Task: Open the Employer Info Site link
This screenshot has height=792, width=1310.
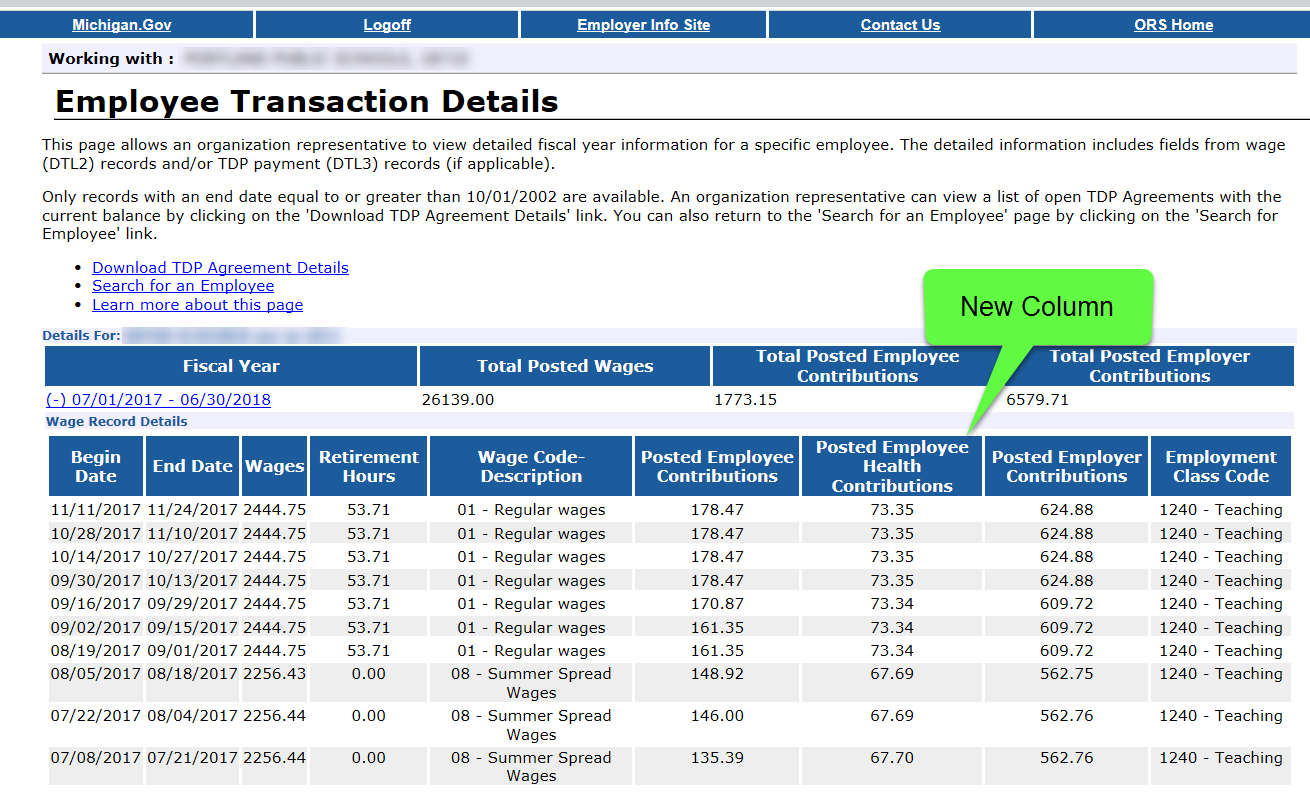Action: point(643,25)
